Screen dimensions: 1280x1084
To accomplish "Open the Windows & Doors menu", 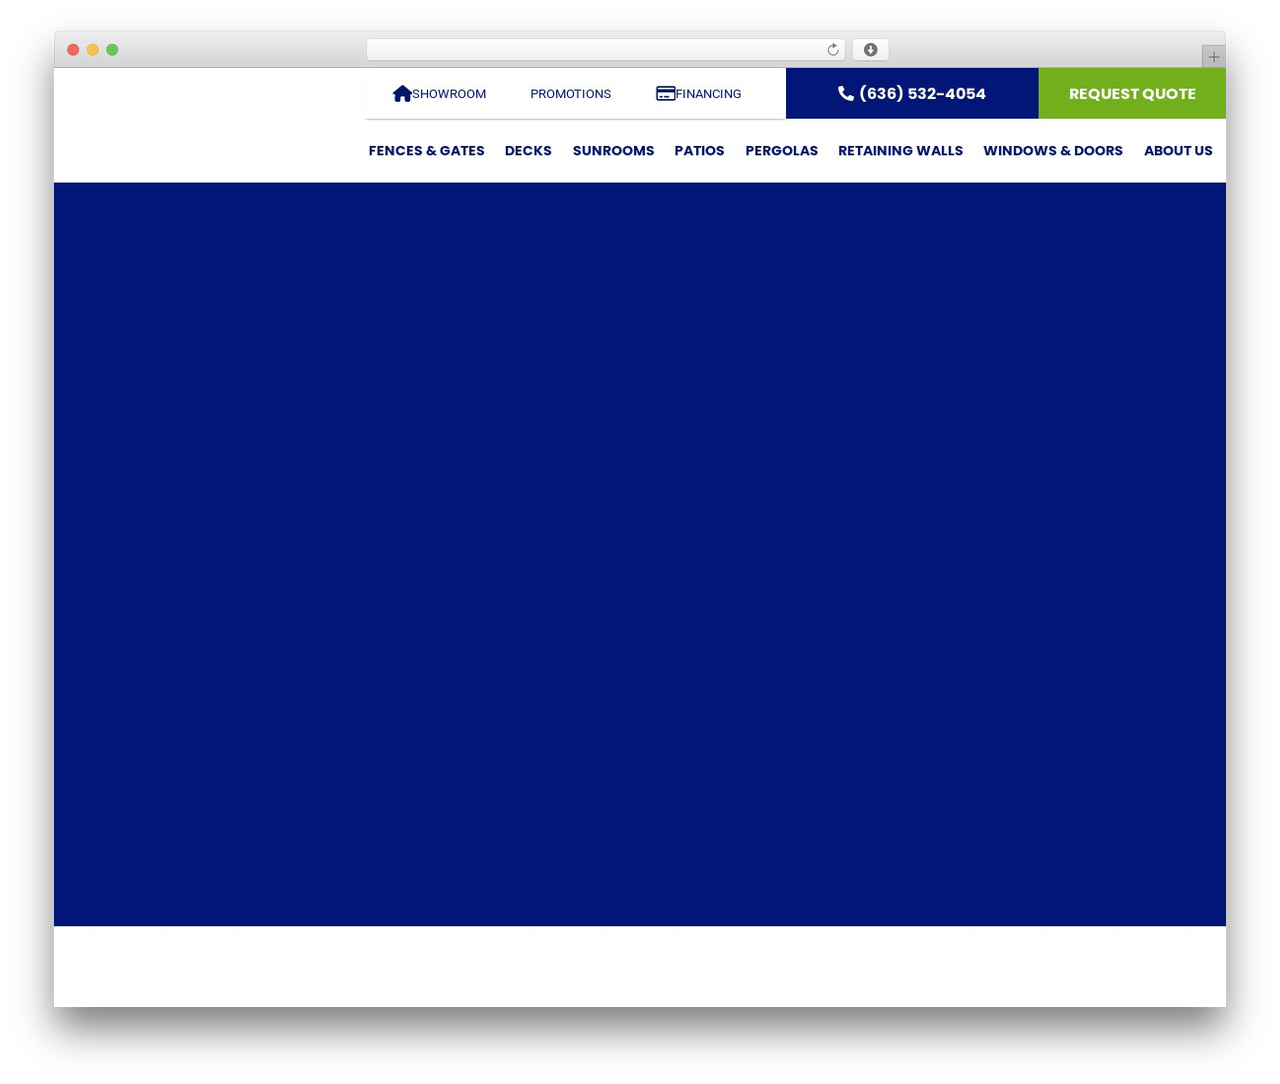I will (1053, 151).
